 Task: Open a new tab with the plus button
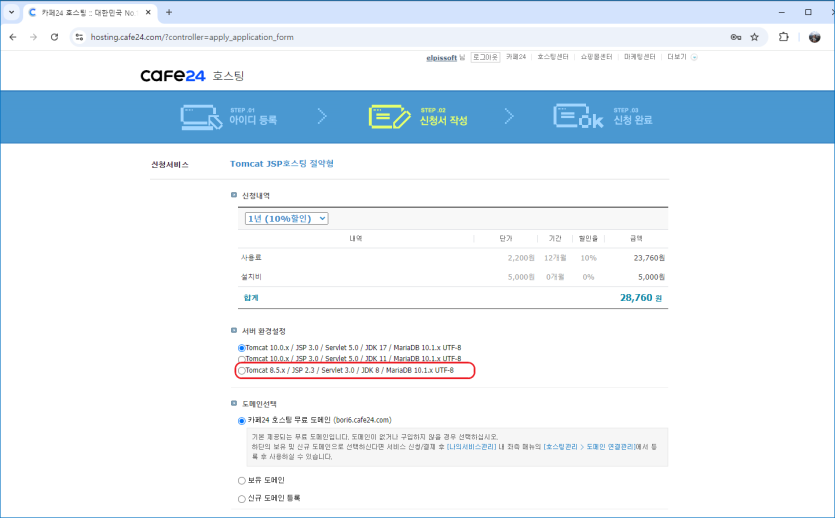click(169, 12)
